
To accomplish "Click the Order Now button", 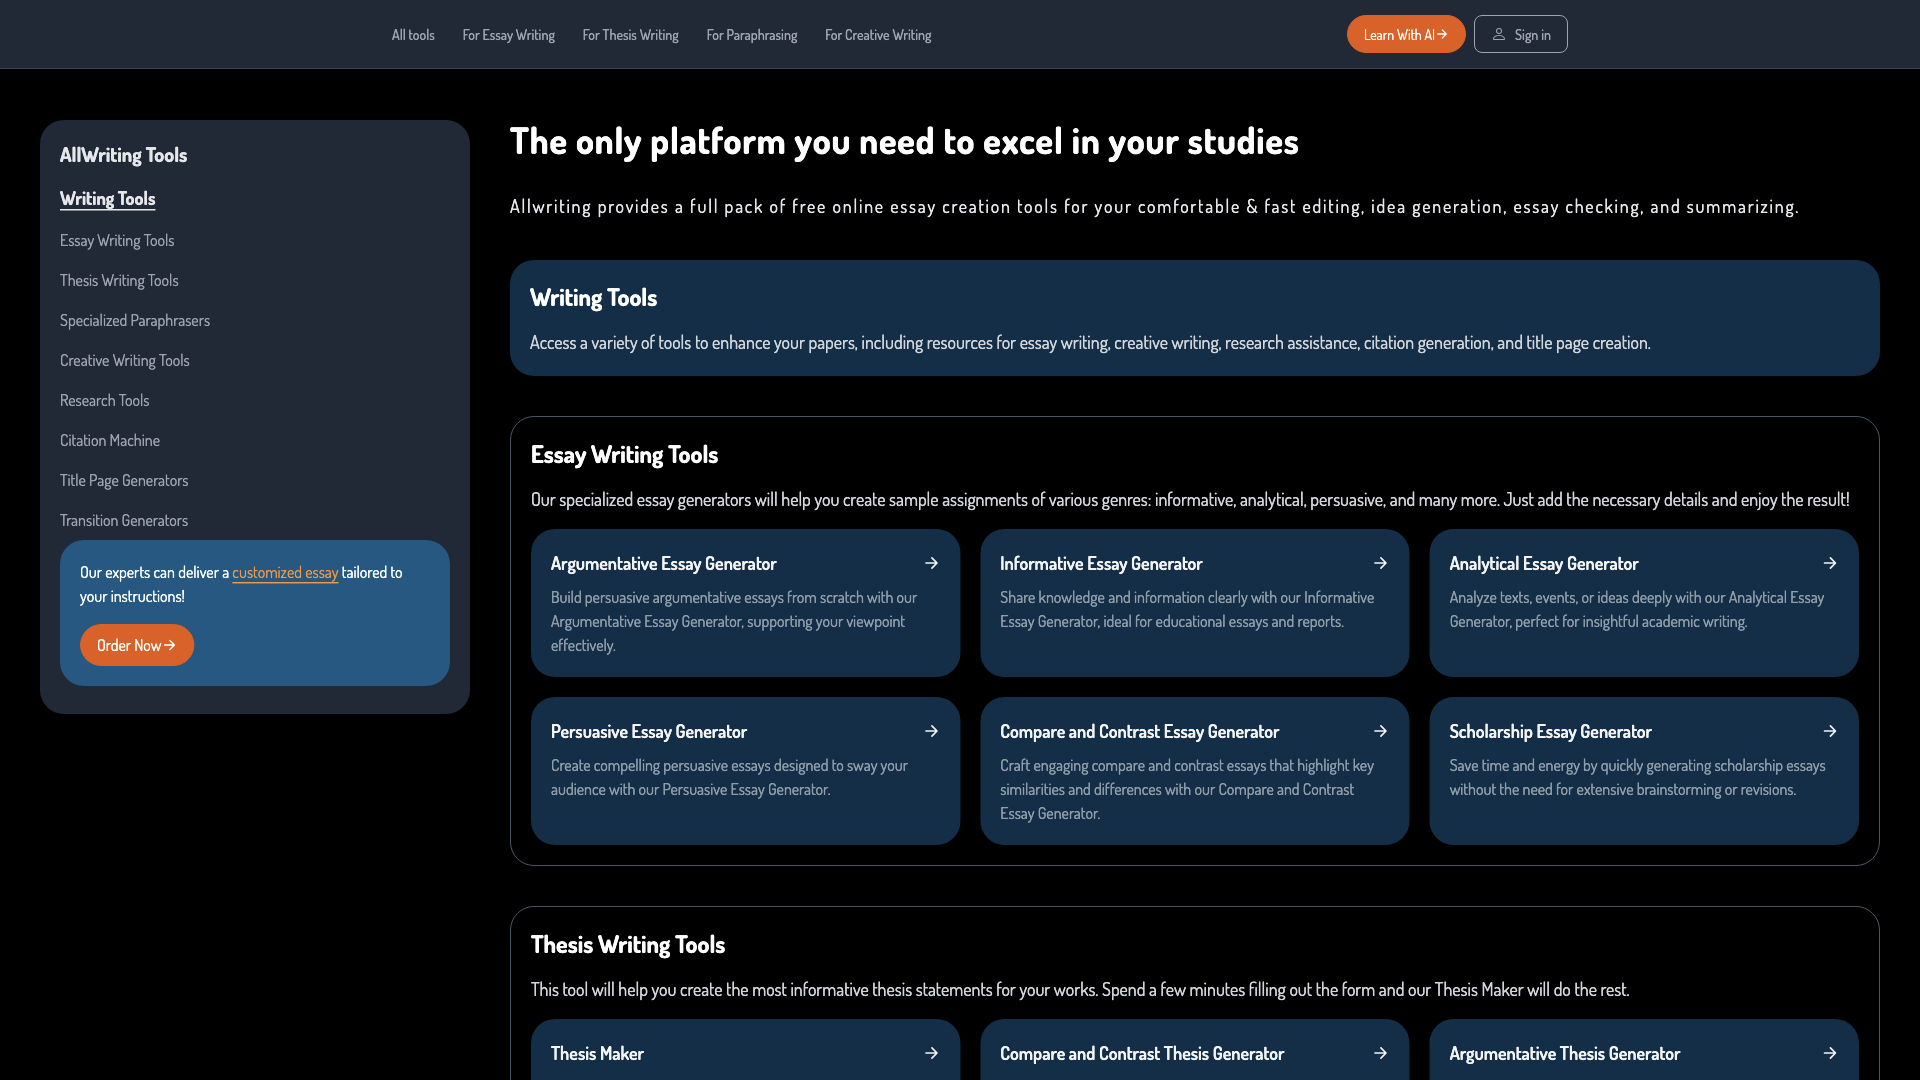I will click(137, 645).
